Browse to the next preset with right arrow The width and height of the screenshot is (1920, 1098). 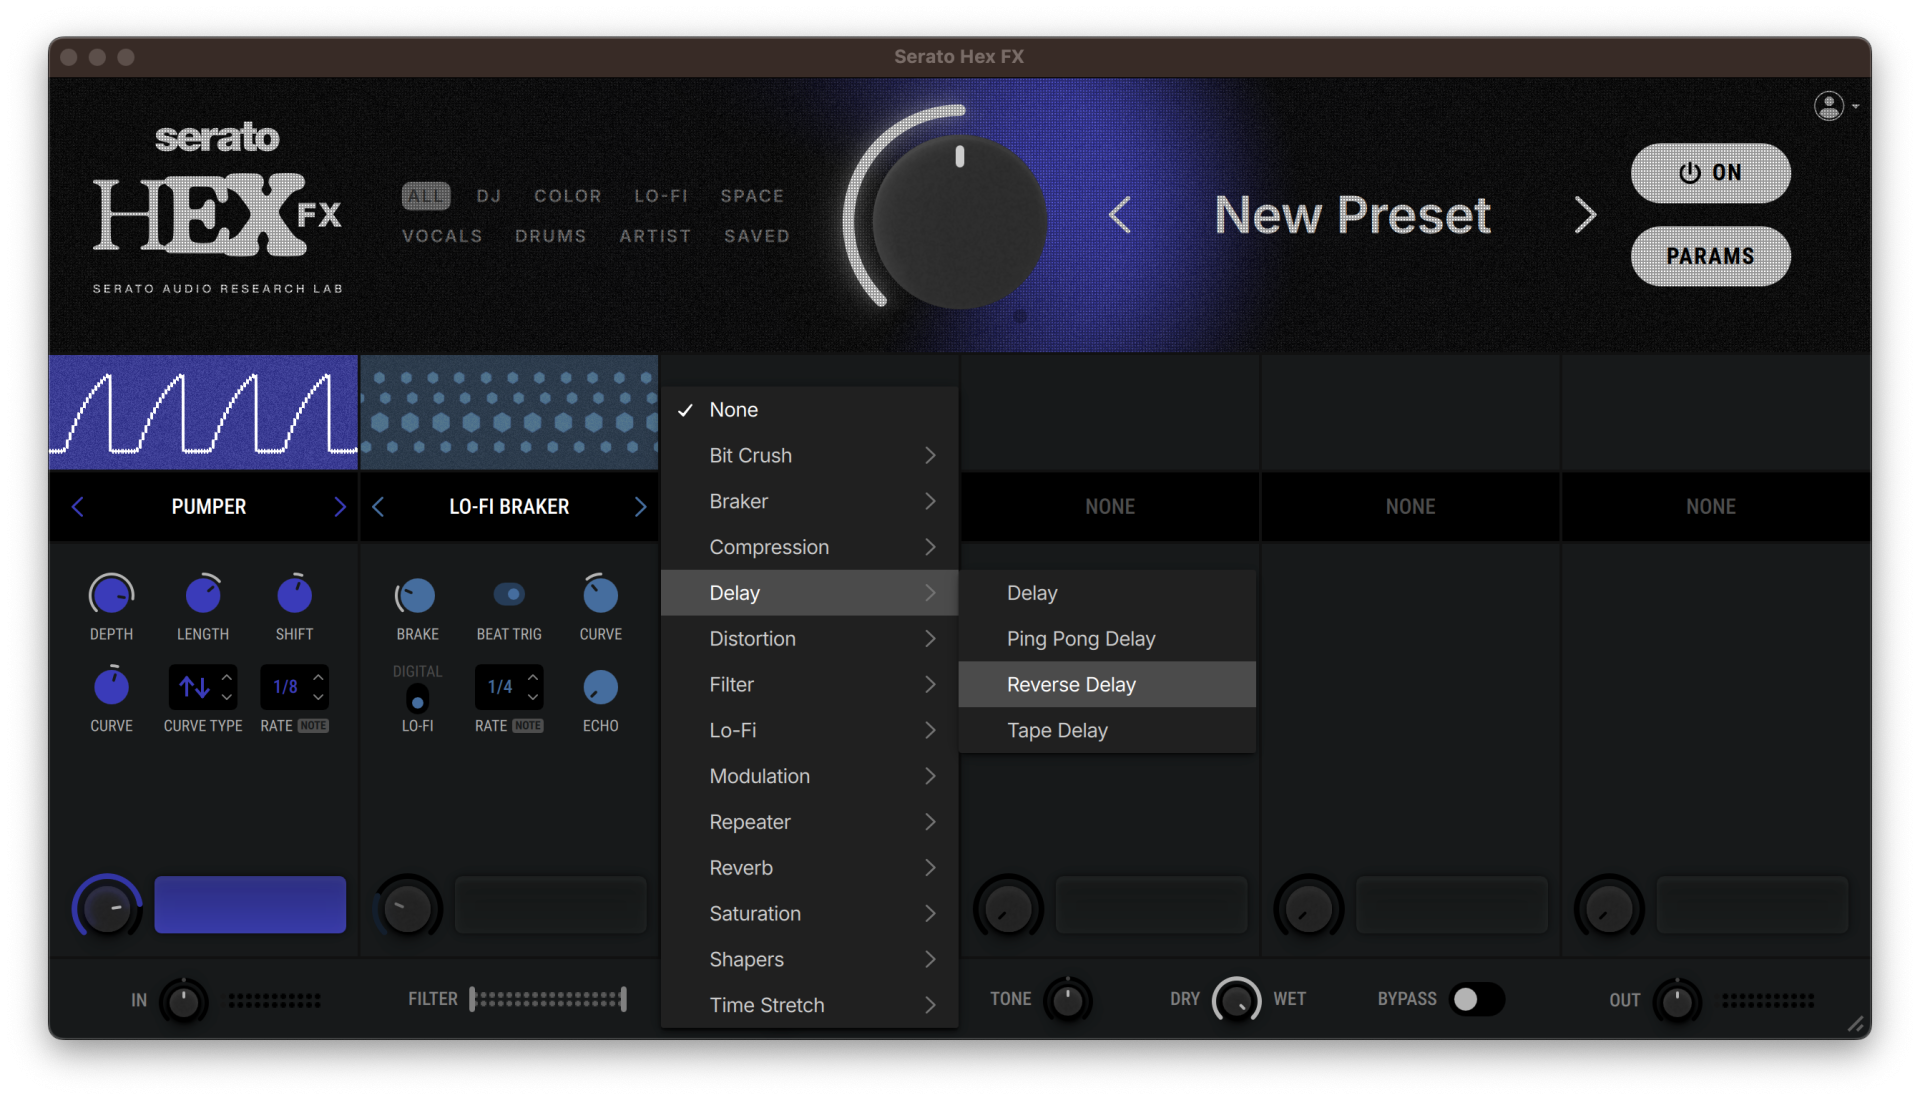coord(1584,214)
